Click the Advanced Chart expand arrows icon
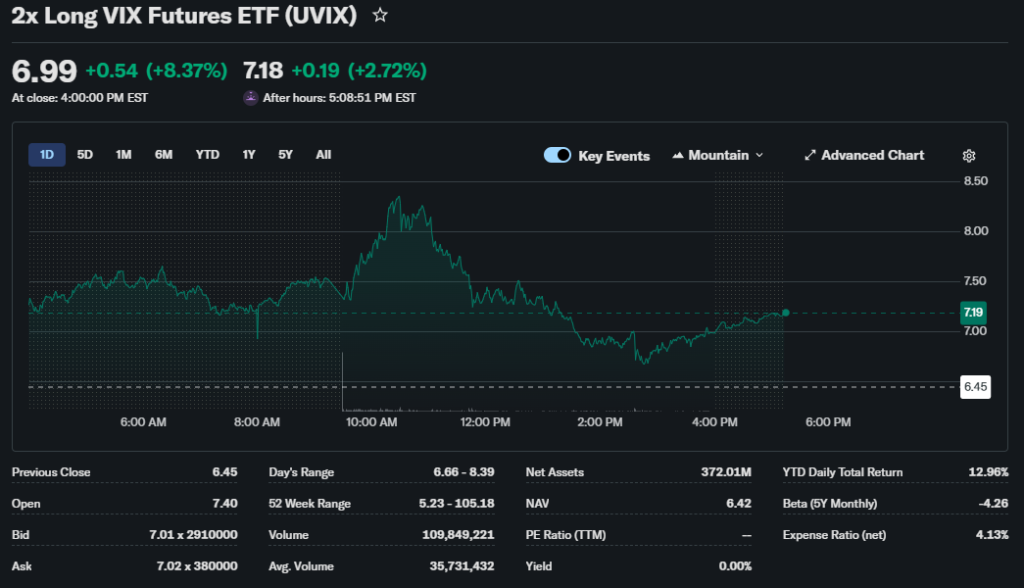The image size is (1024, 588). [x=811, y=156]
